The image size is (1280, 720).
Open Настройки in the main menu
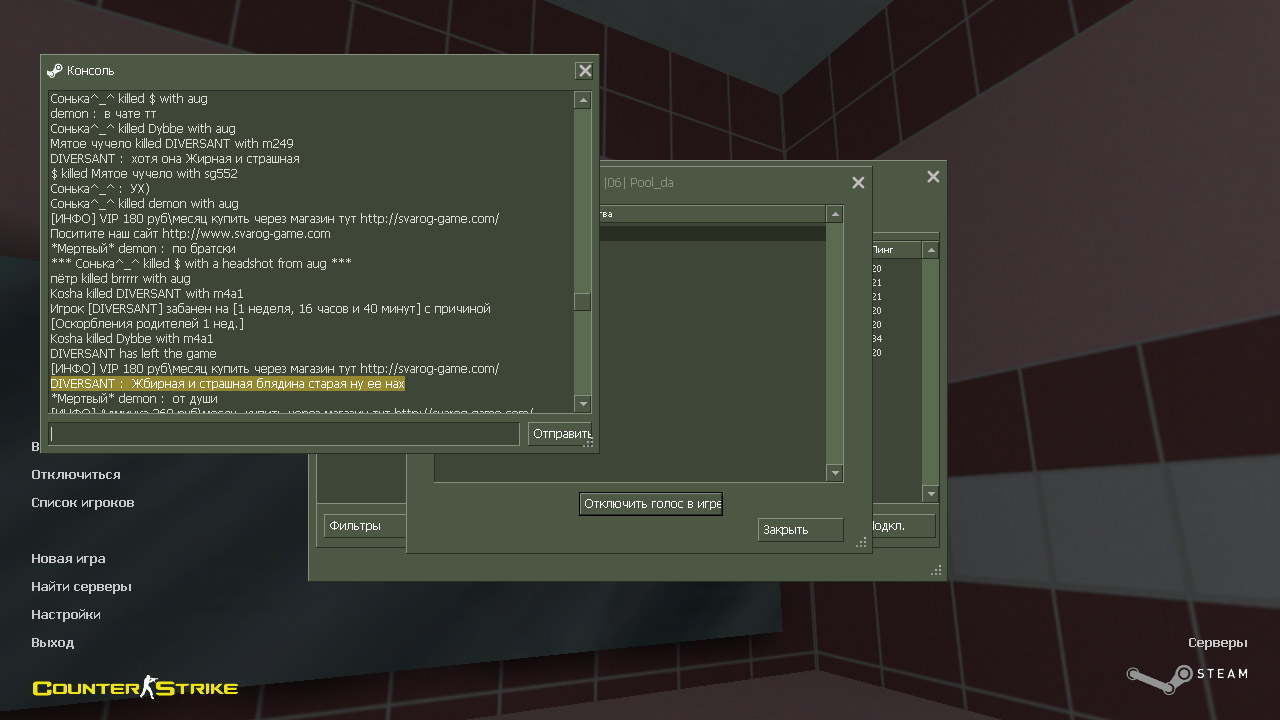[x=66, y=615]
